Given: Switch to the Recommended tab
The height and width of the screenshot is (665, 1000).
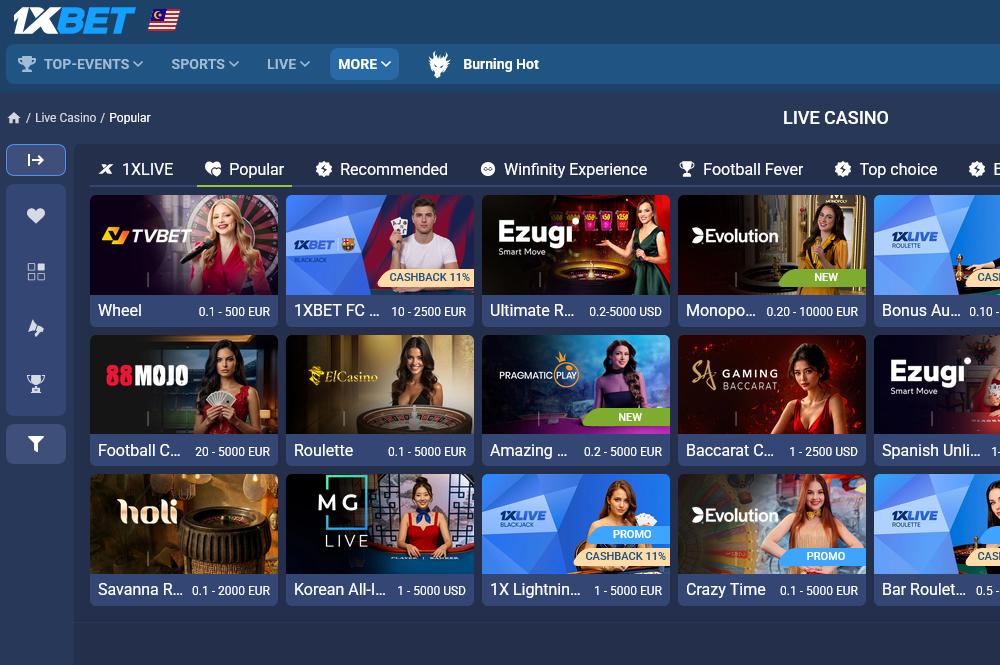Looking at the screenshot, I should tap(381, 170).
